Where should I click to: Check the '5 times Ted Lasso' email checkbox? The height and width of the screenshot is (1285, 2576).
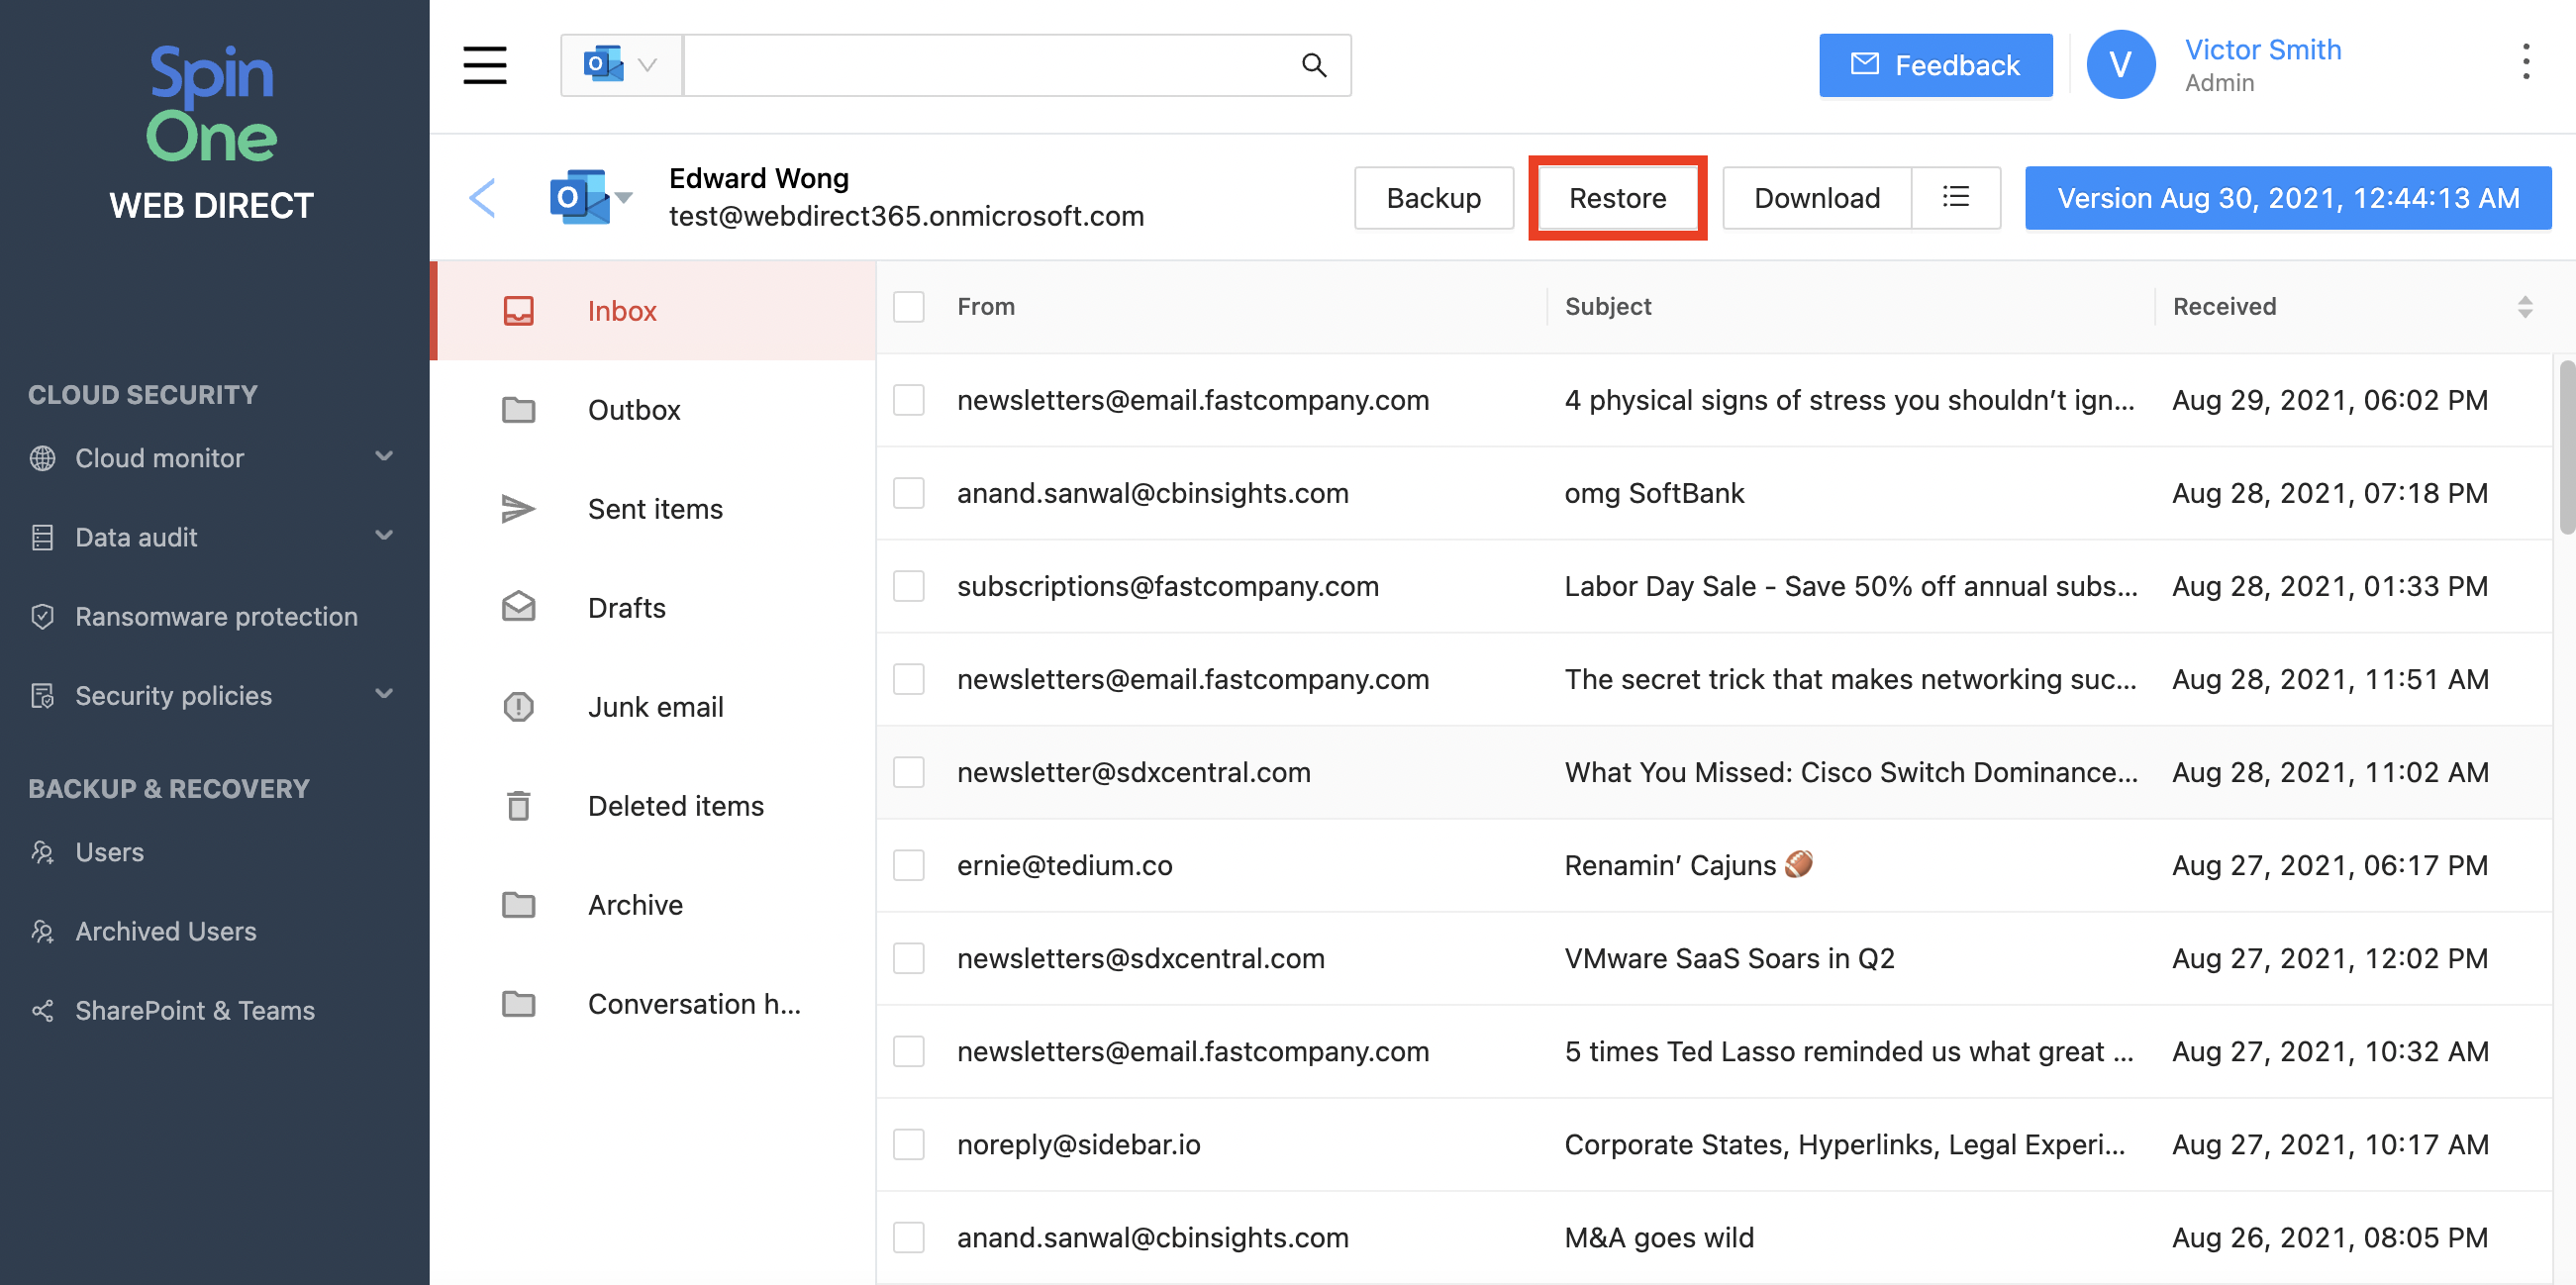pos(908,1051)
